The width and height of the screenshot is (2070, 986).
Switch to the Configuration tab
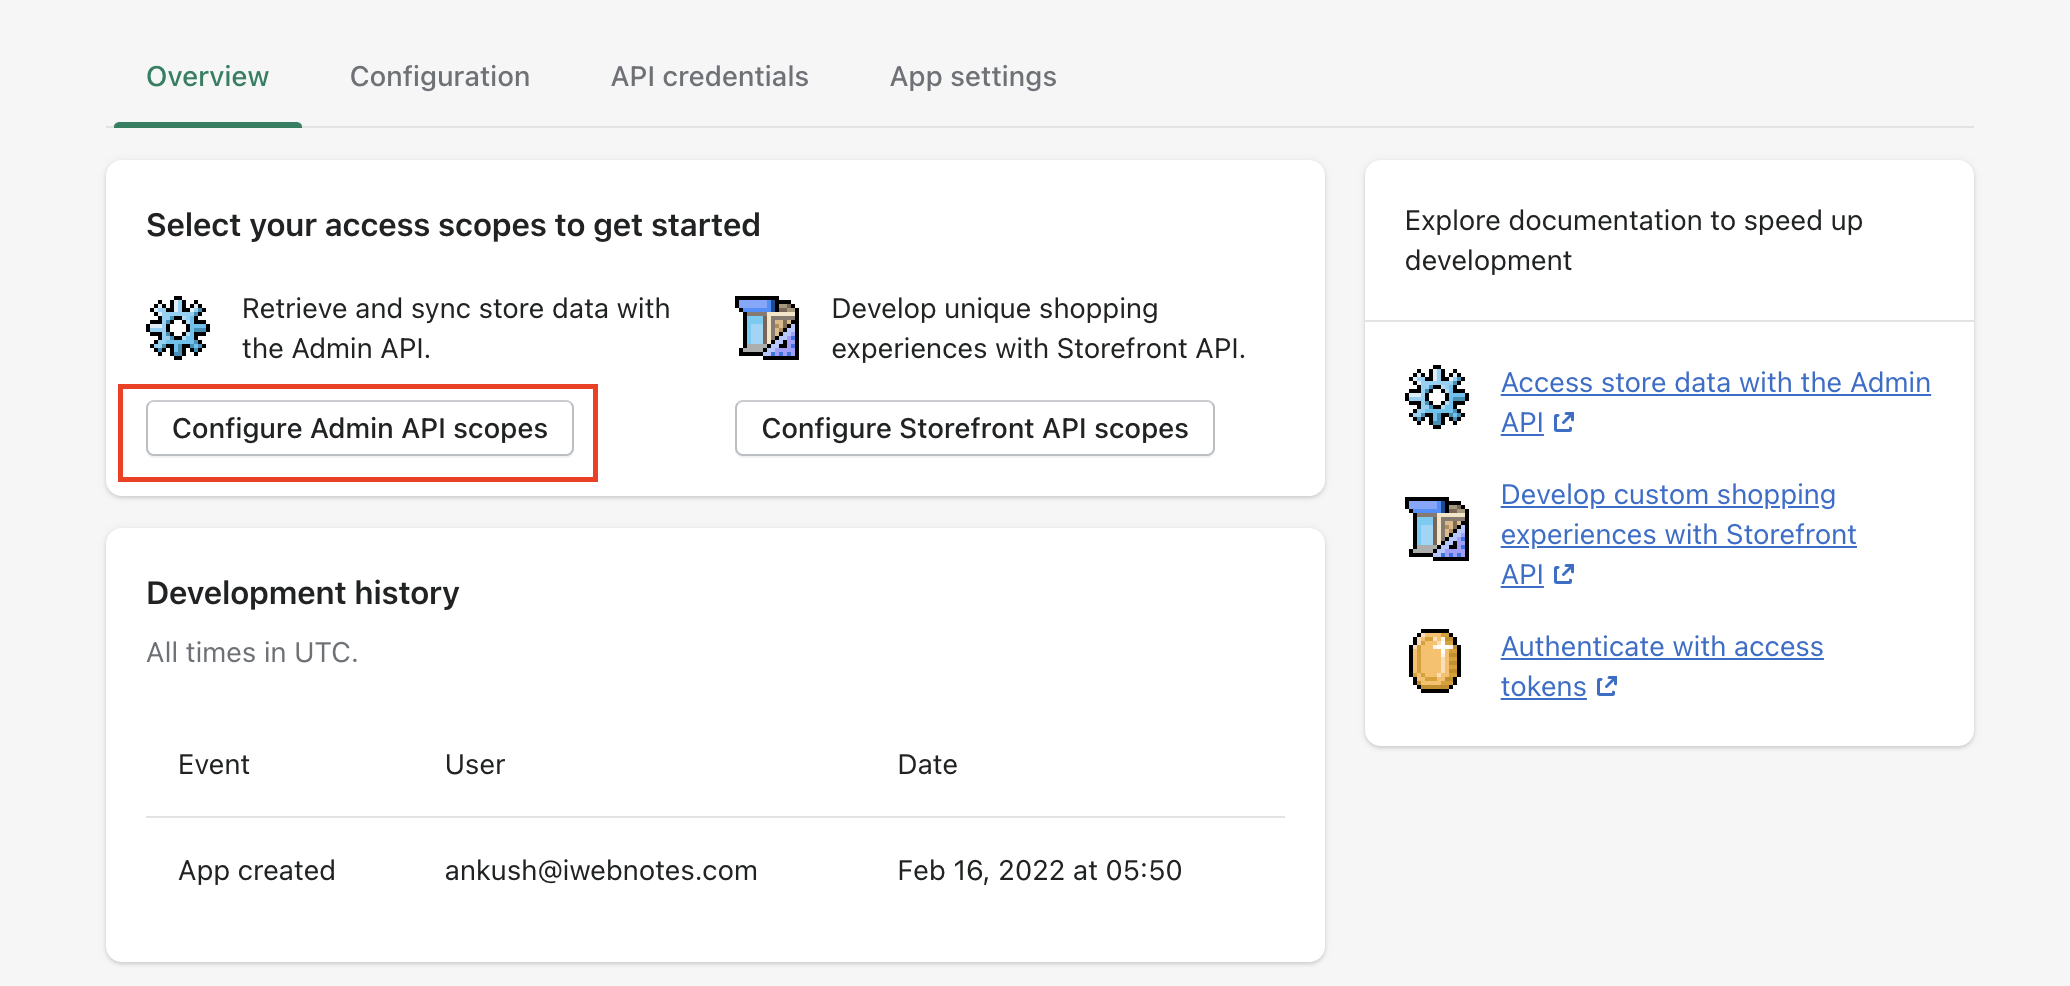pyautogui.click(x=440, y=77)
